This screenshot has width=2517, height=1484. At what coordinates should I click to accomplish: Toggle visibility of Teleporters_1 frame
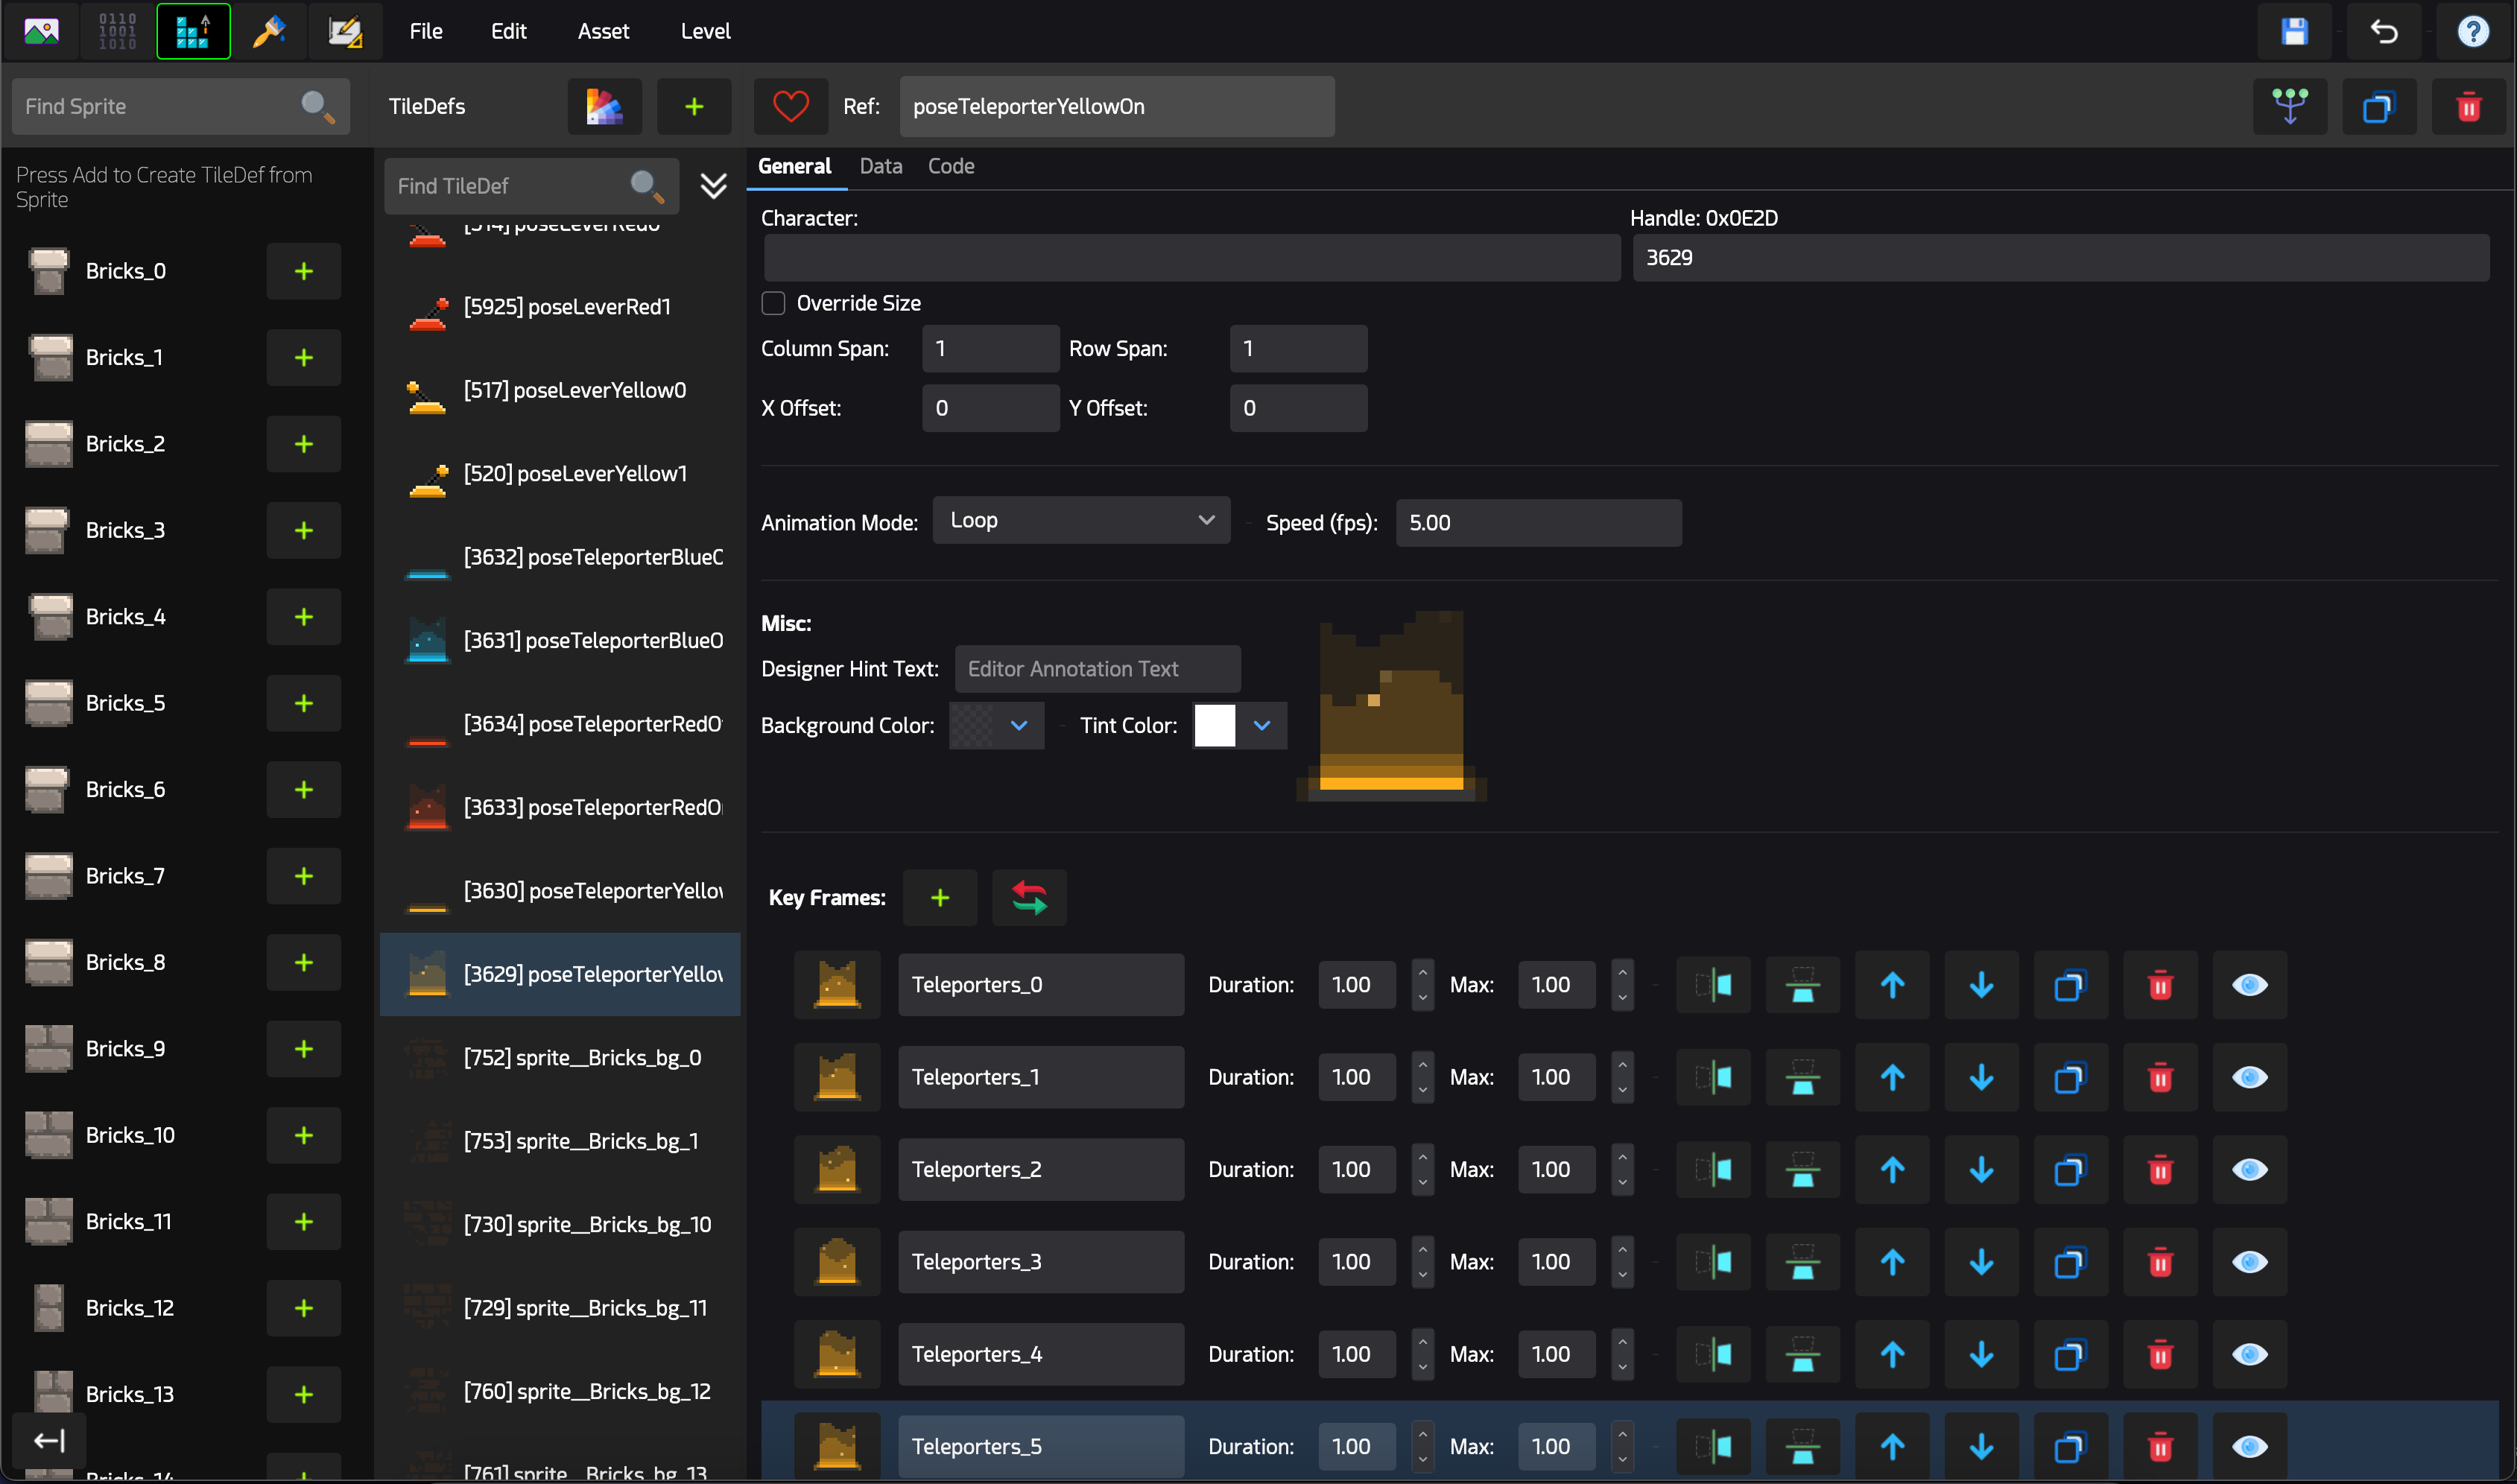[x=2249, y=1077]
